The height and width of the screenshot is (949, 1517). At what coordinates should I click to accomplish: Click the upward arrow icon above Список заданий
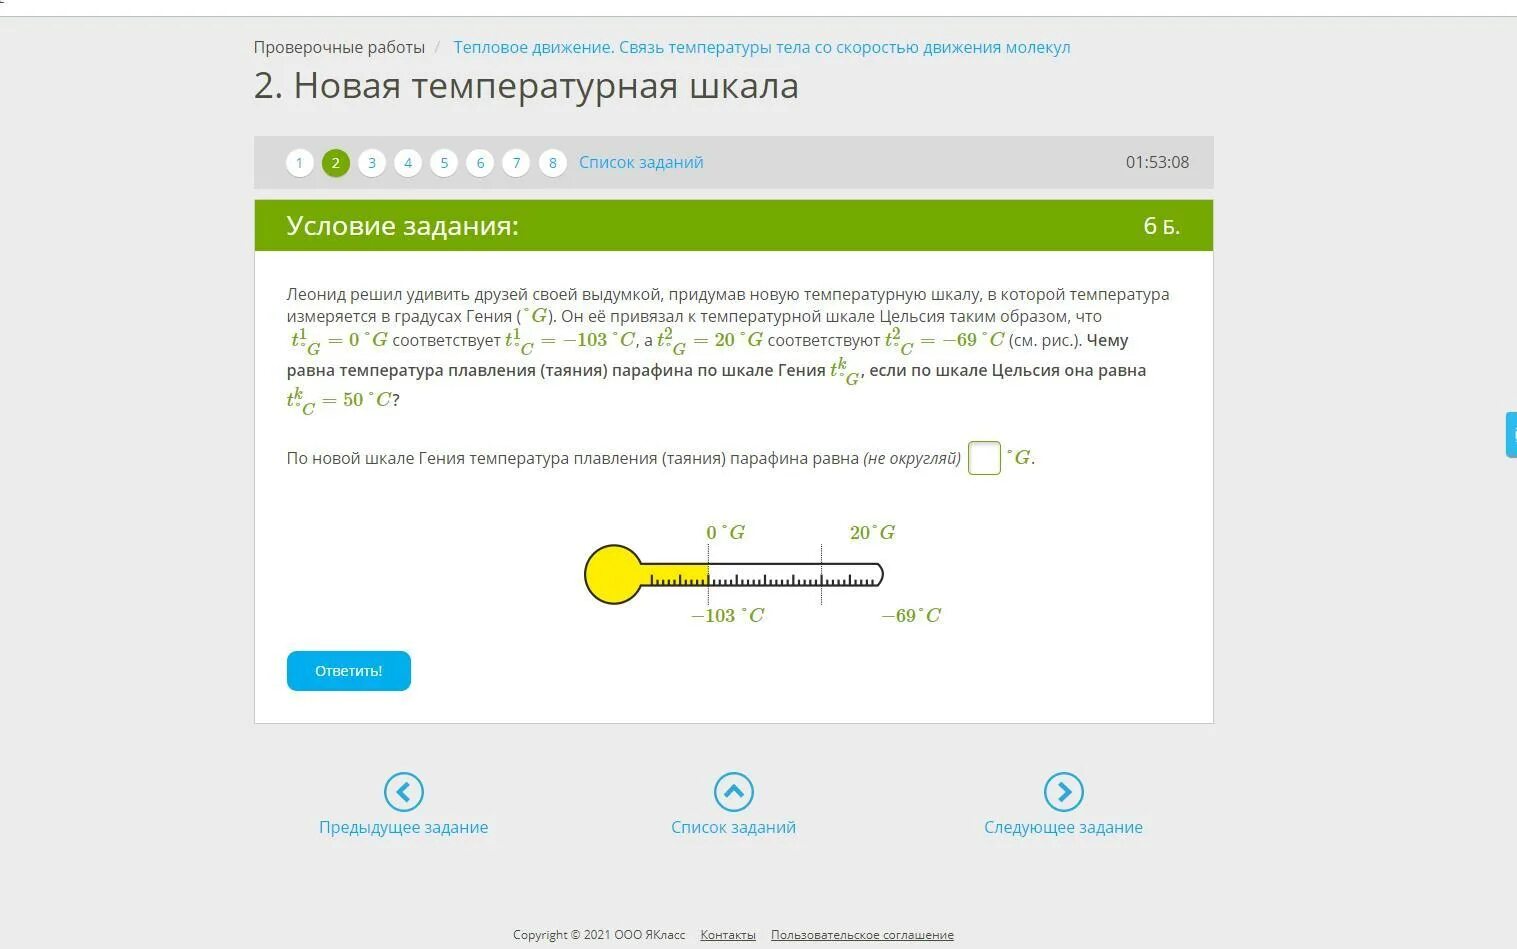pos(733,790)
